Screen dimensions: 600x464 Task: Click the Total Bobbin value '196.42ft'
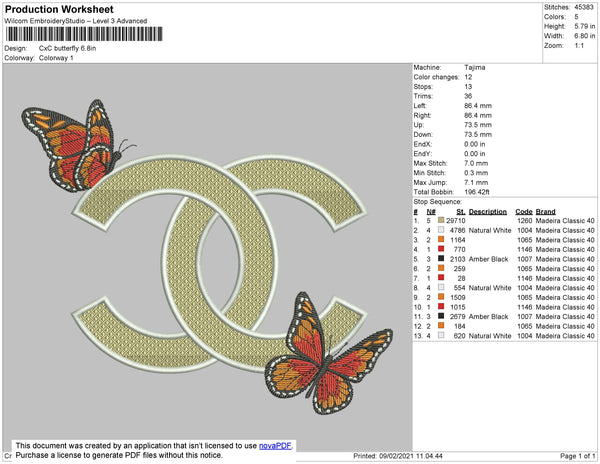coord(476,192)
